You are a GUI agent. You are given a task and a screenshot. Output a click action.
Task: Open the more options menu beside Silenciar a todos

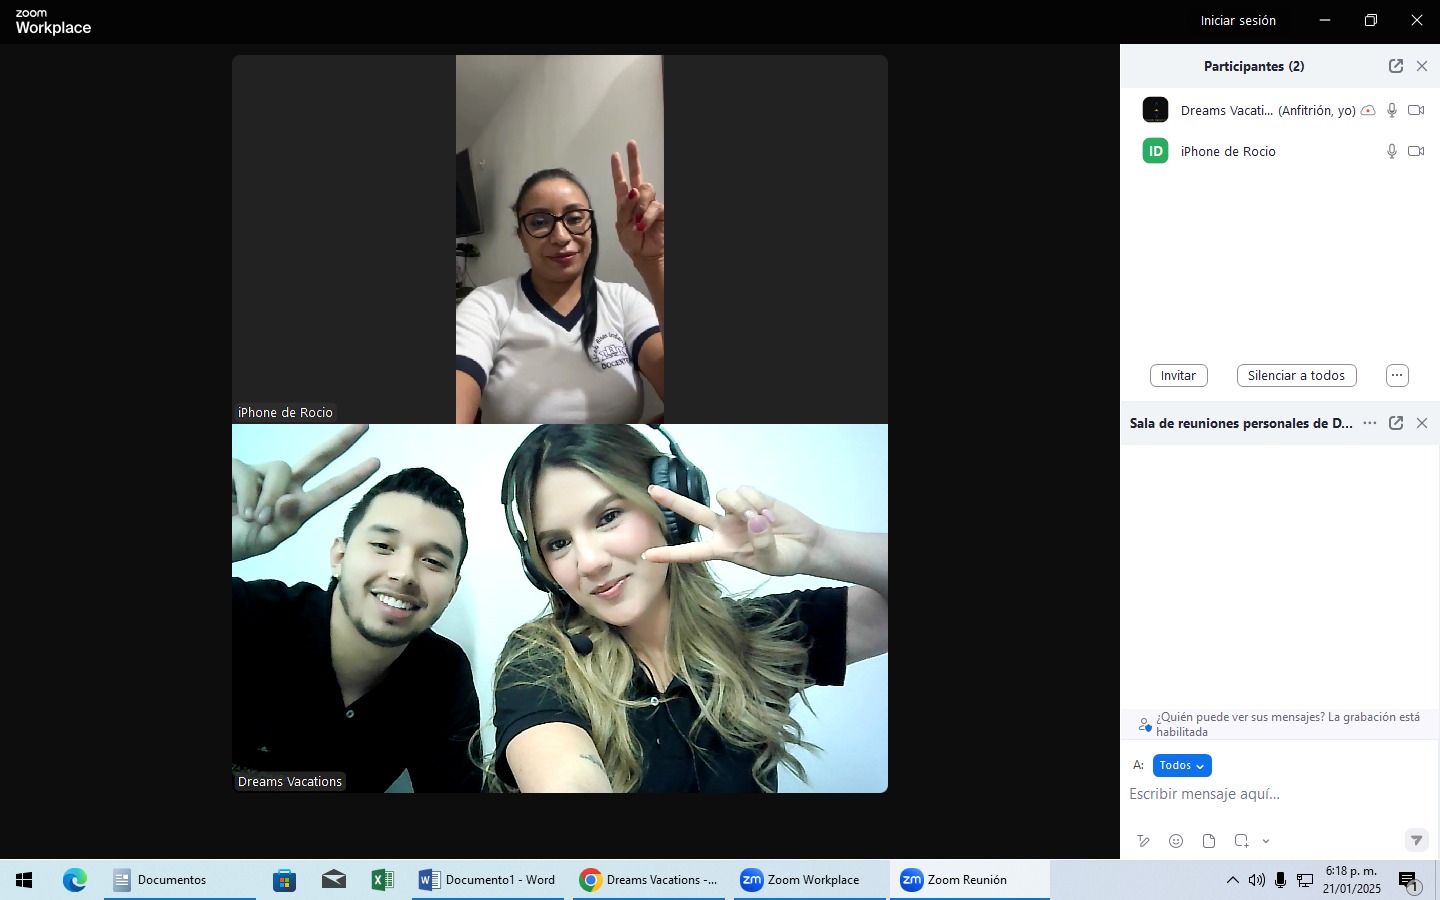[x=1397, y=375]
